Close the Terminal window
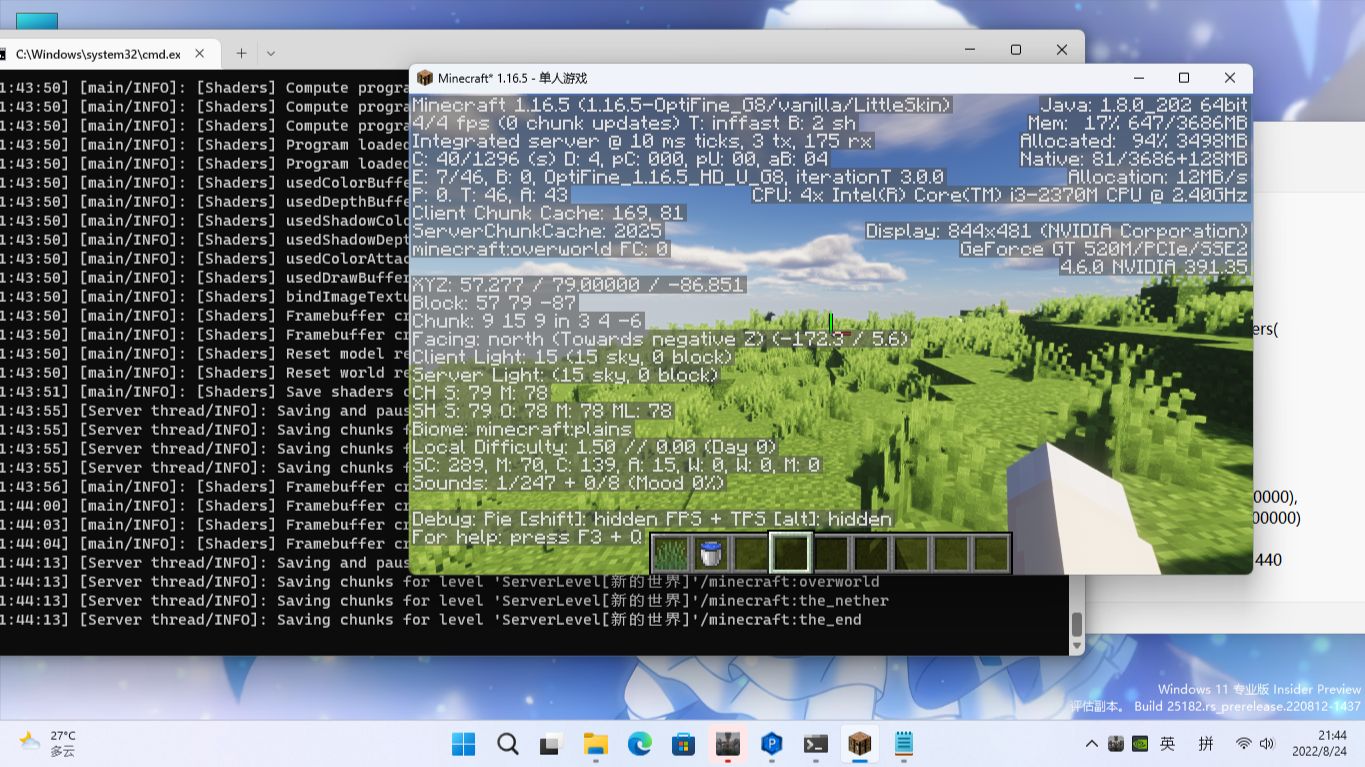 1062,50
